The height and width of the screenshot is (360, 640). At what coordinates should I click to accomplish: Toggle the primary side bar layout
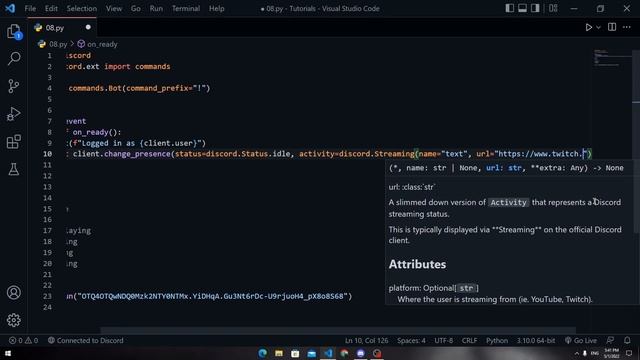[x=509, y=8]
